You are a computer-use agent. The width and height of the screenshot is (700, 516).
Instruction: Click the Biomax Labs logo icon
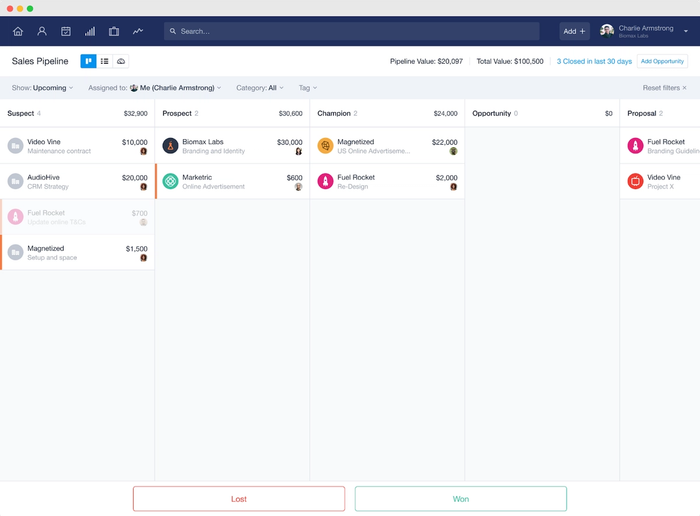(x=170, y=146)
